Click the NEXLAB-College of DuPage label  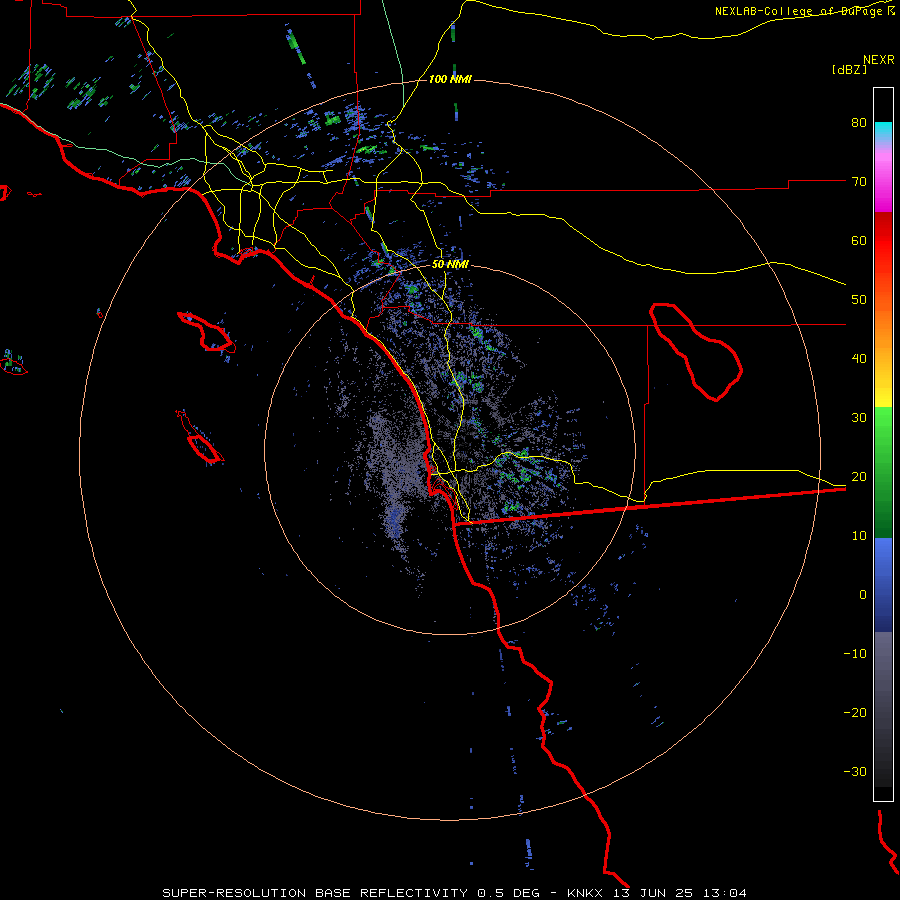pos(800,11)
